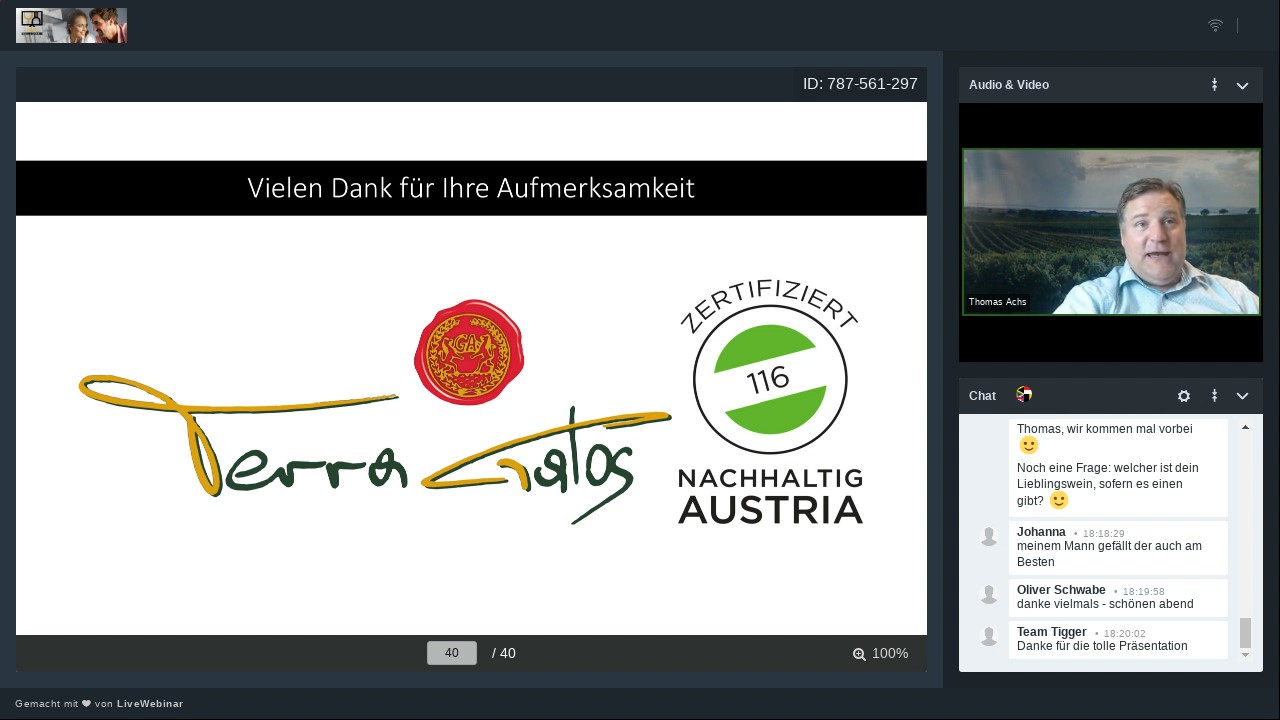Click the 100% zoom level text
This screenshot has height=720, width=1280.
pyautogui.click(x=890, y=653)
